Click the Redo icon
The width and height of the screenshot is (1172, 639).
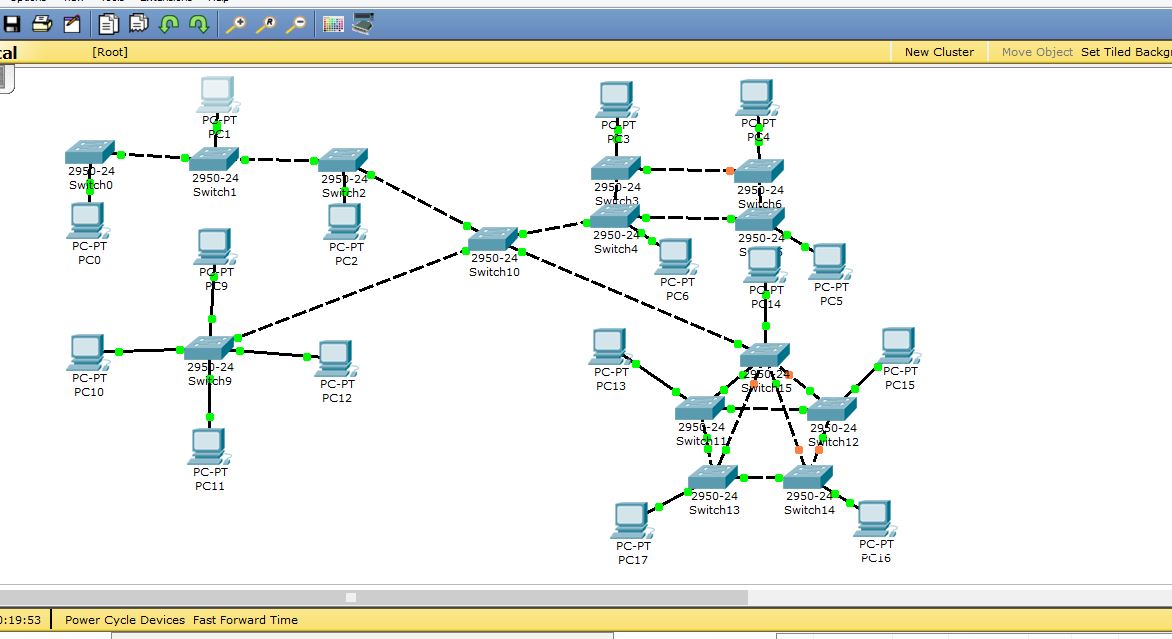(x=197, y=25)
